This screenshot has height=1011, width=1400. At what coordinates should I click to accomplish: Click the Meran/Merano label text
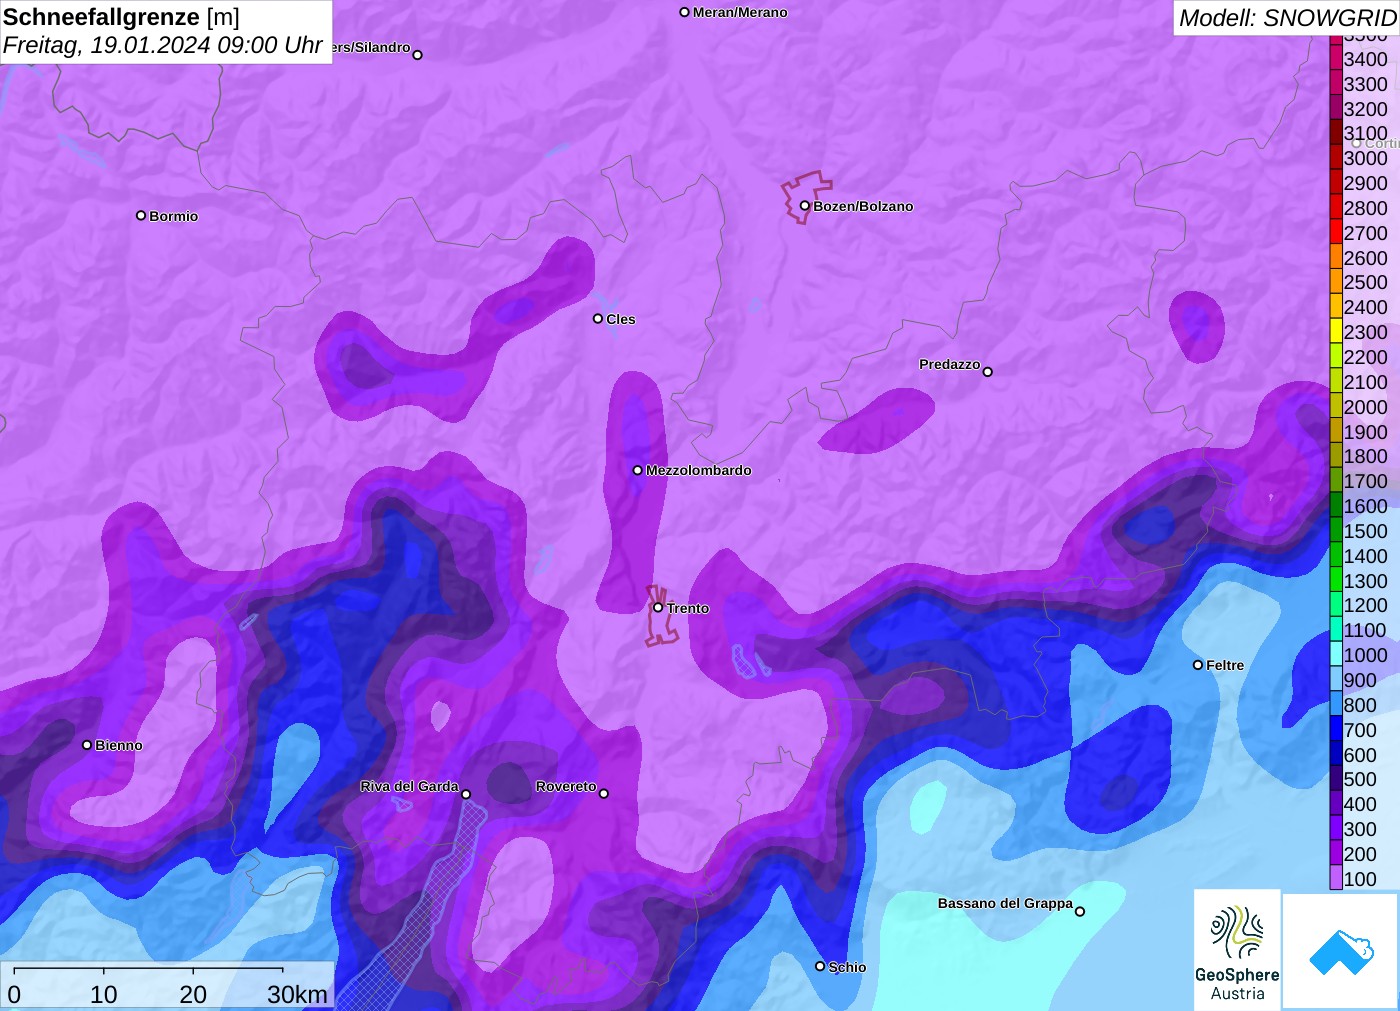(740, 12)
